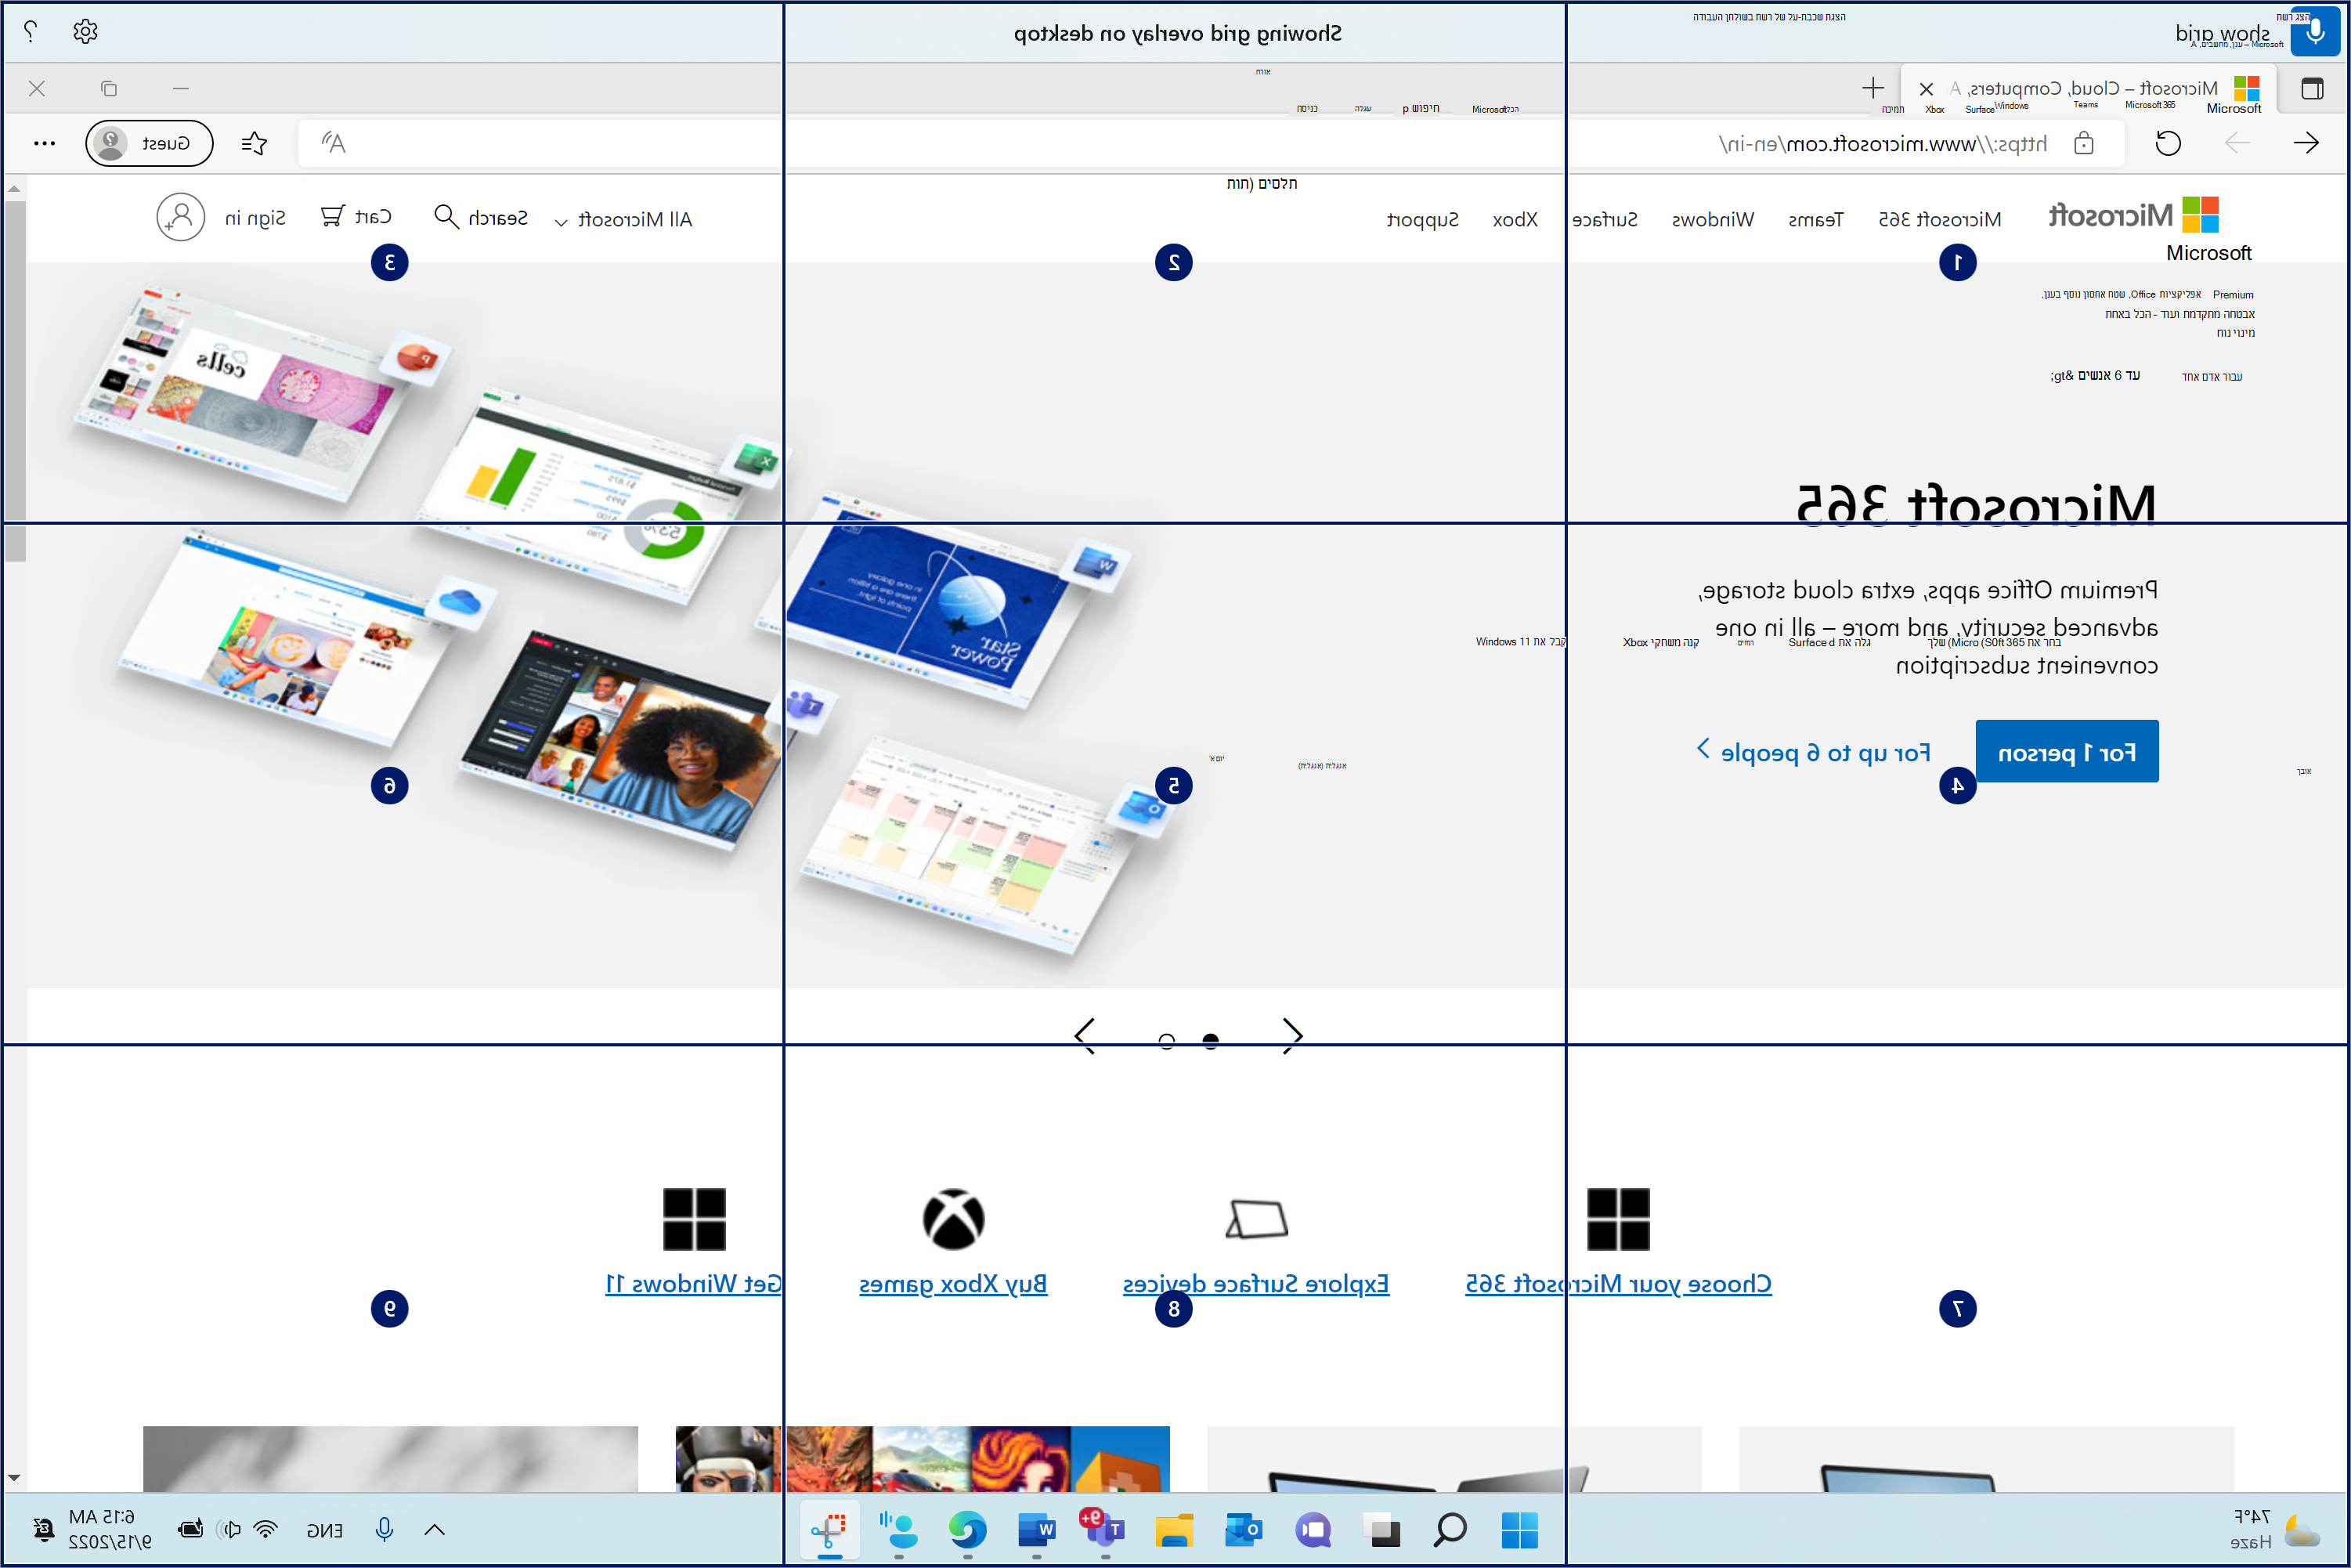Open Surface in the site navigation
This screenshot has height=1568, width=2351.
[1605, 219]
